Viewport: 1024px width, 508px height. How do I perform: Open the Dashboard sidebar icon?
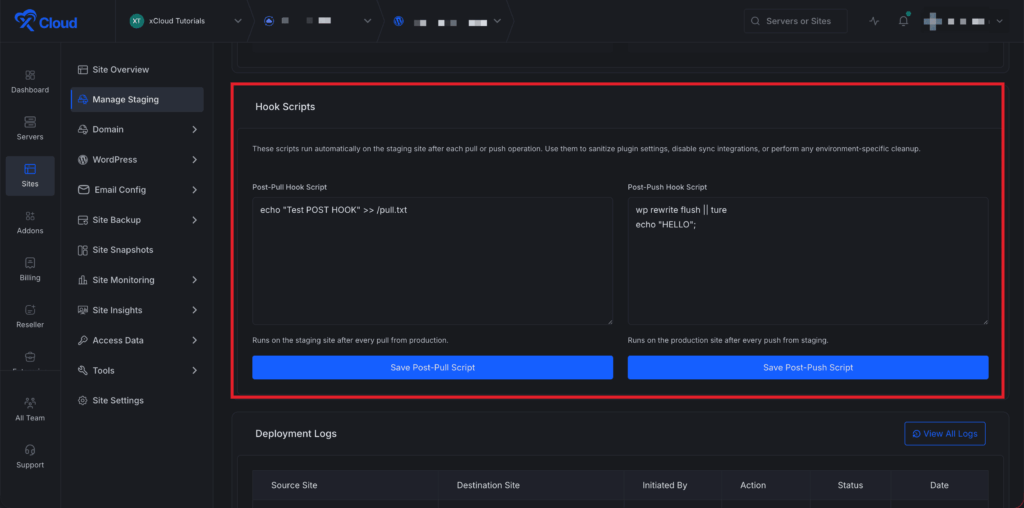[x=30, y=81]
